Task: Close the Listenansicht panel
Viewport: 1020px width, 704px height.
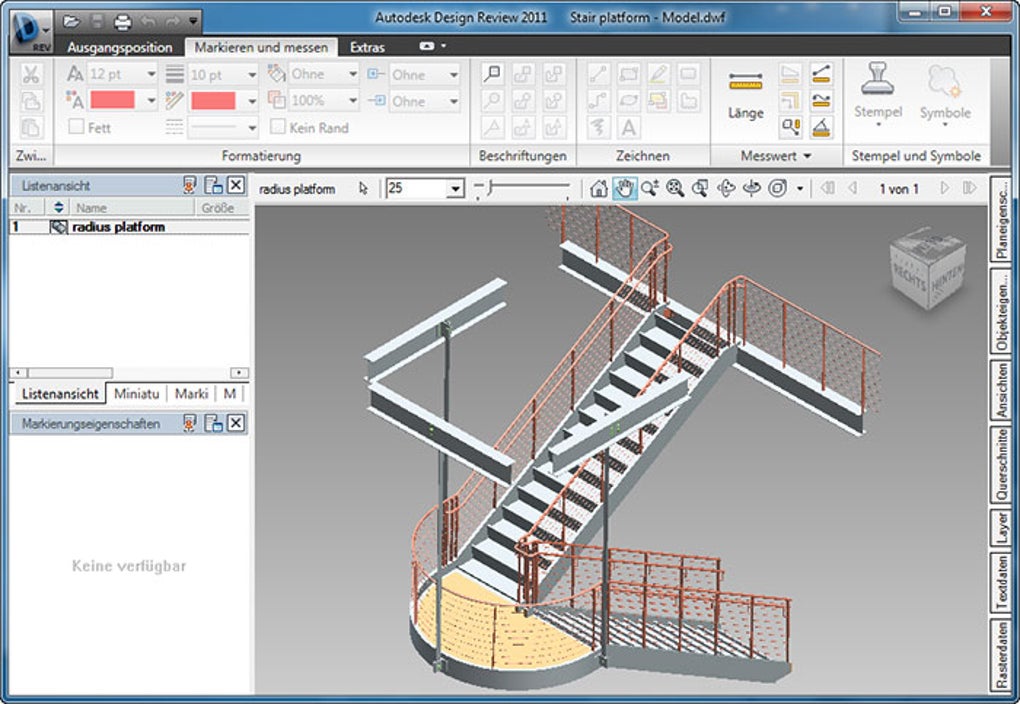Action: pos(235,185)
